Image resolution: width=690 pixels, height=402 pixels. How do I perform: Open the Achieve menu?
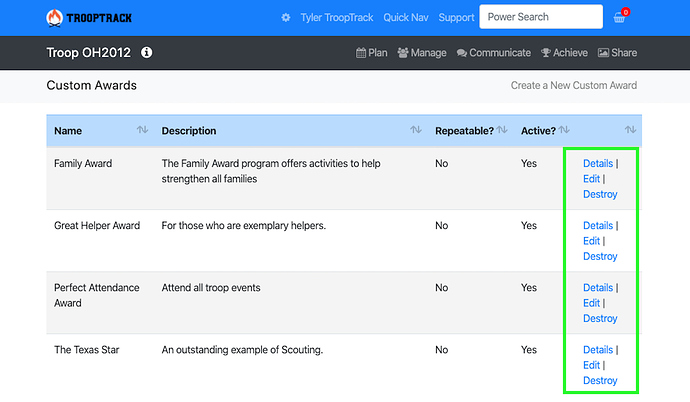564,53
